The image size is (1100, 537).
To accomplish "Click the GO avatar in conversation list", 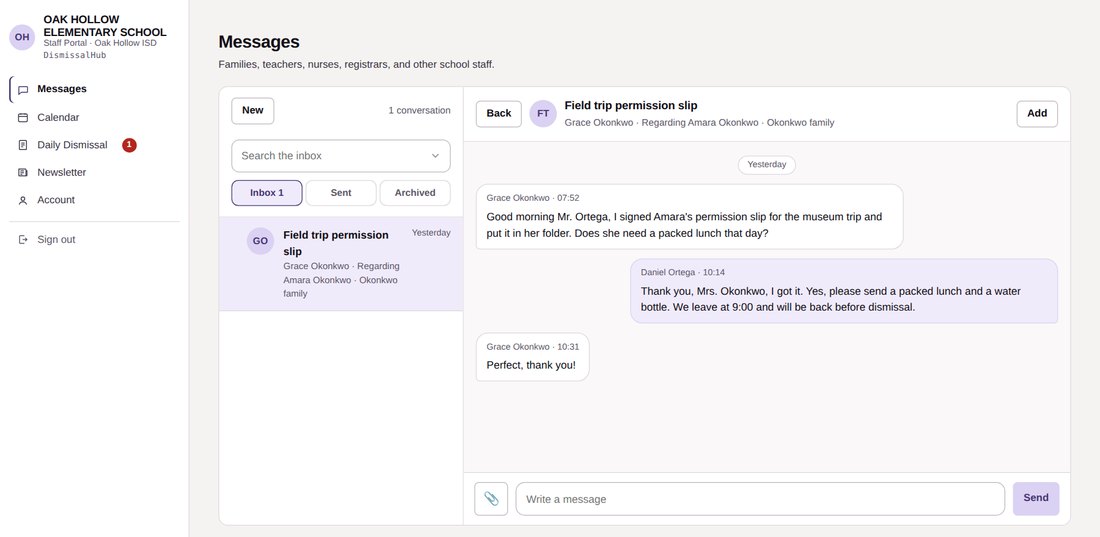I will point(260,241).
